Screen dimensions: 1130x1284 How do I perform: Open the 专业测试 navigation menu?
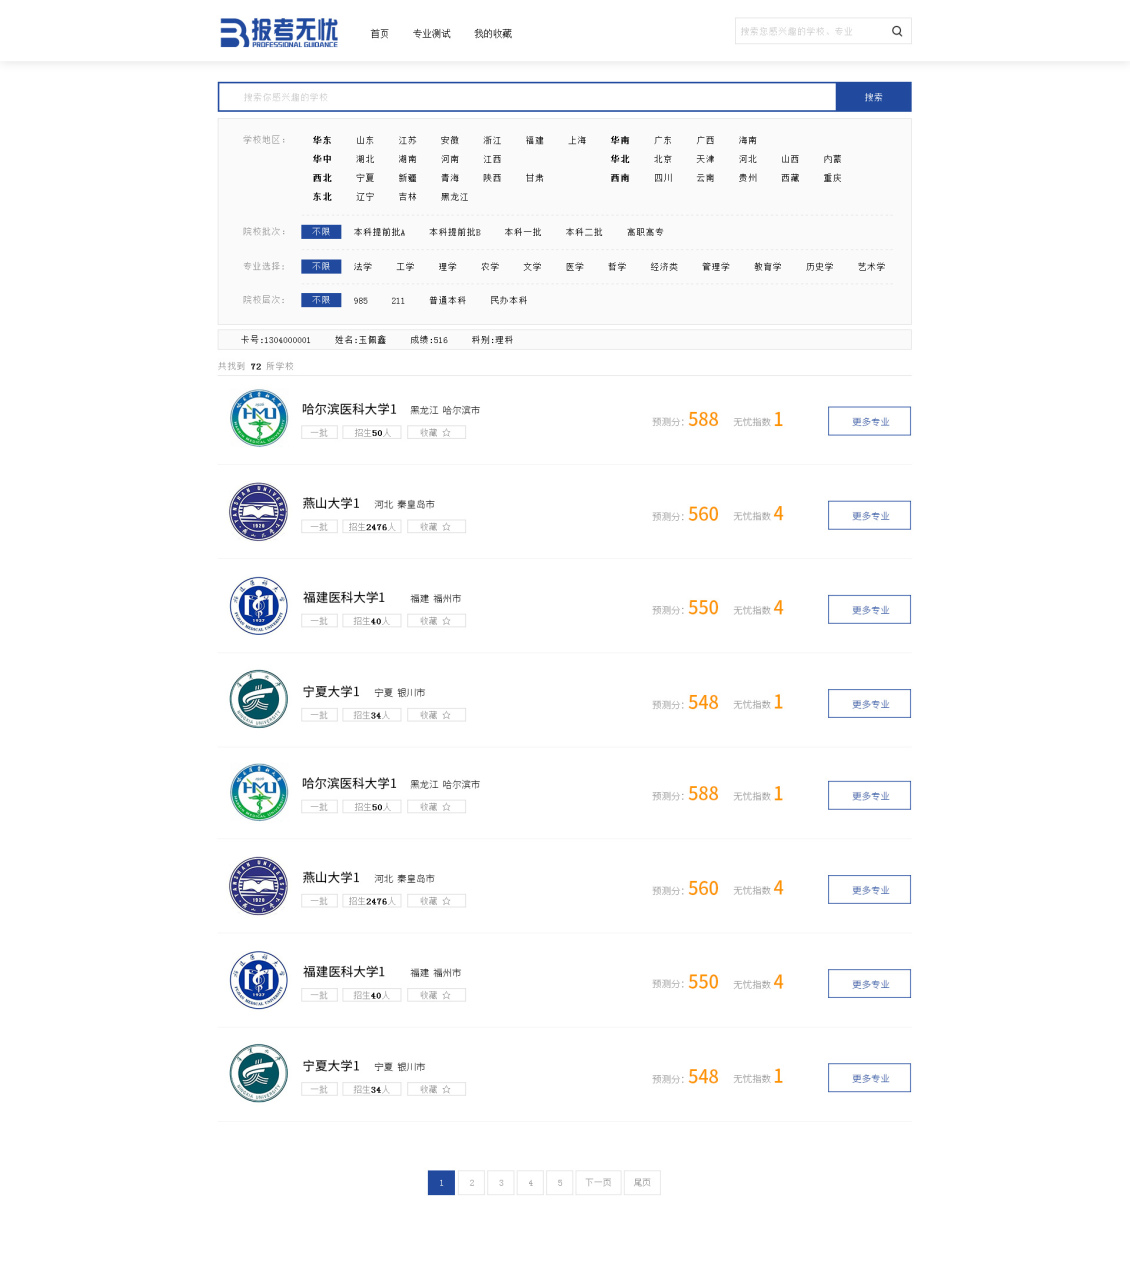[432, 34]
